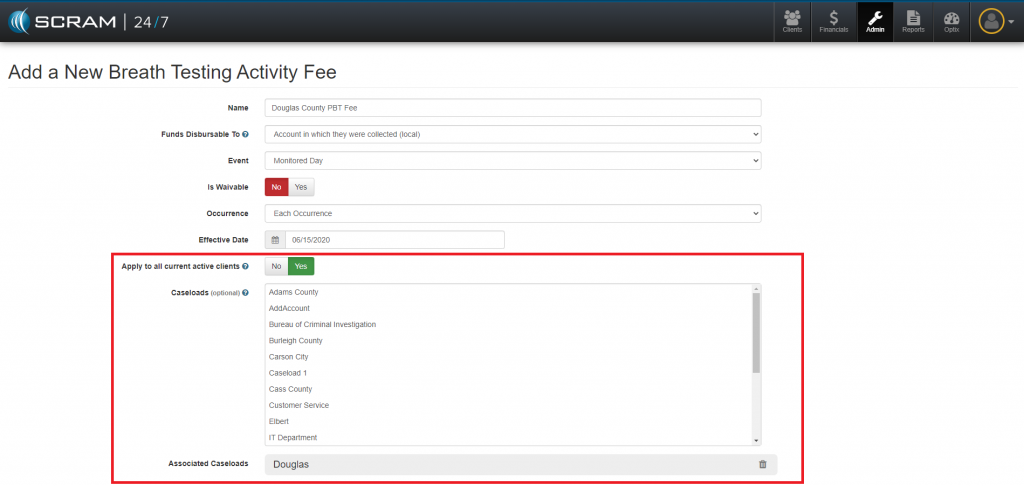1024x486 pixels.
Task: Switch Apply to all active clients to No
Action: [x=276, y=266]
